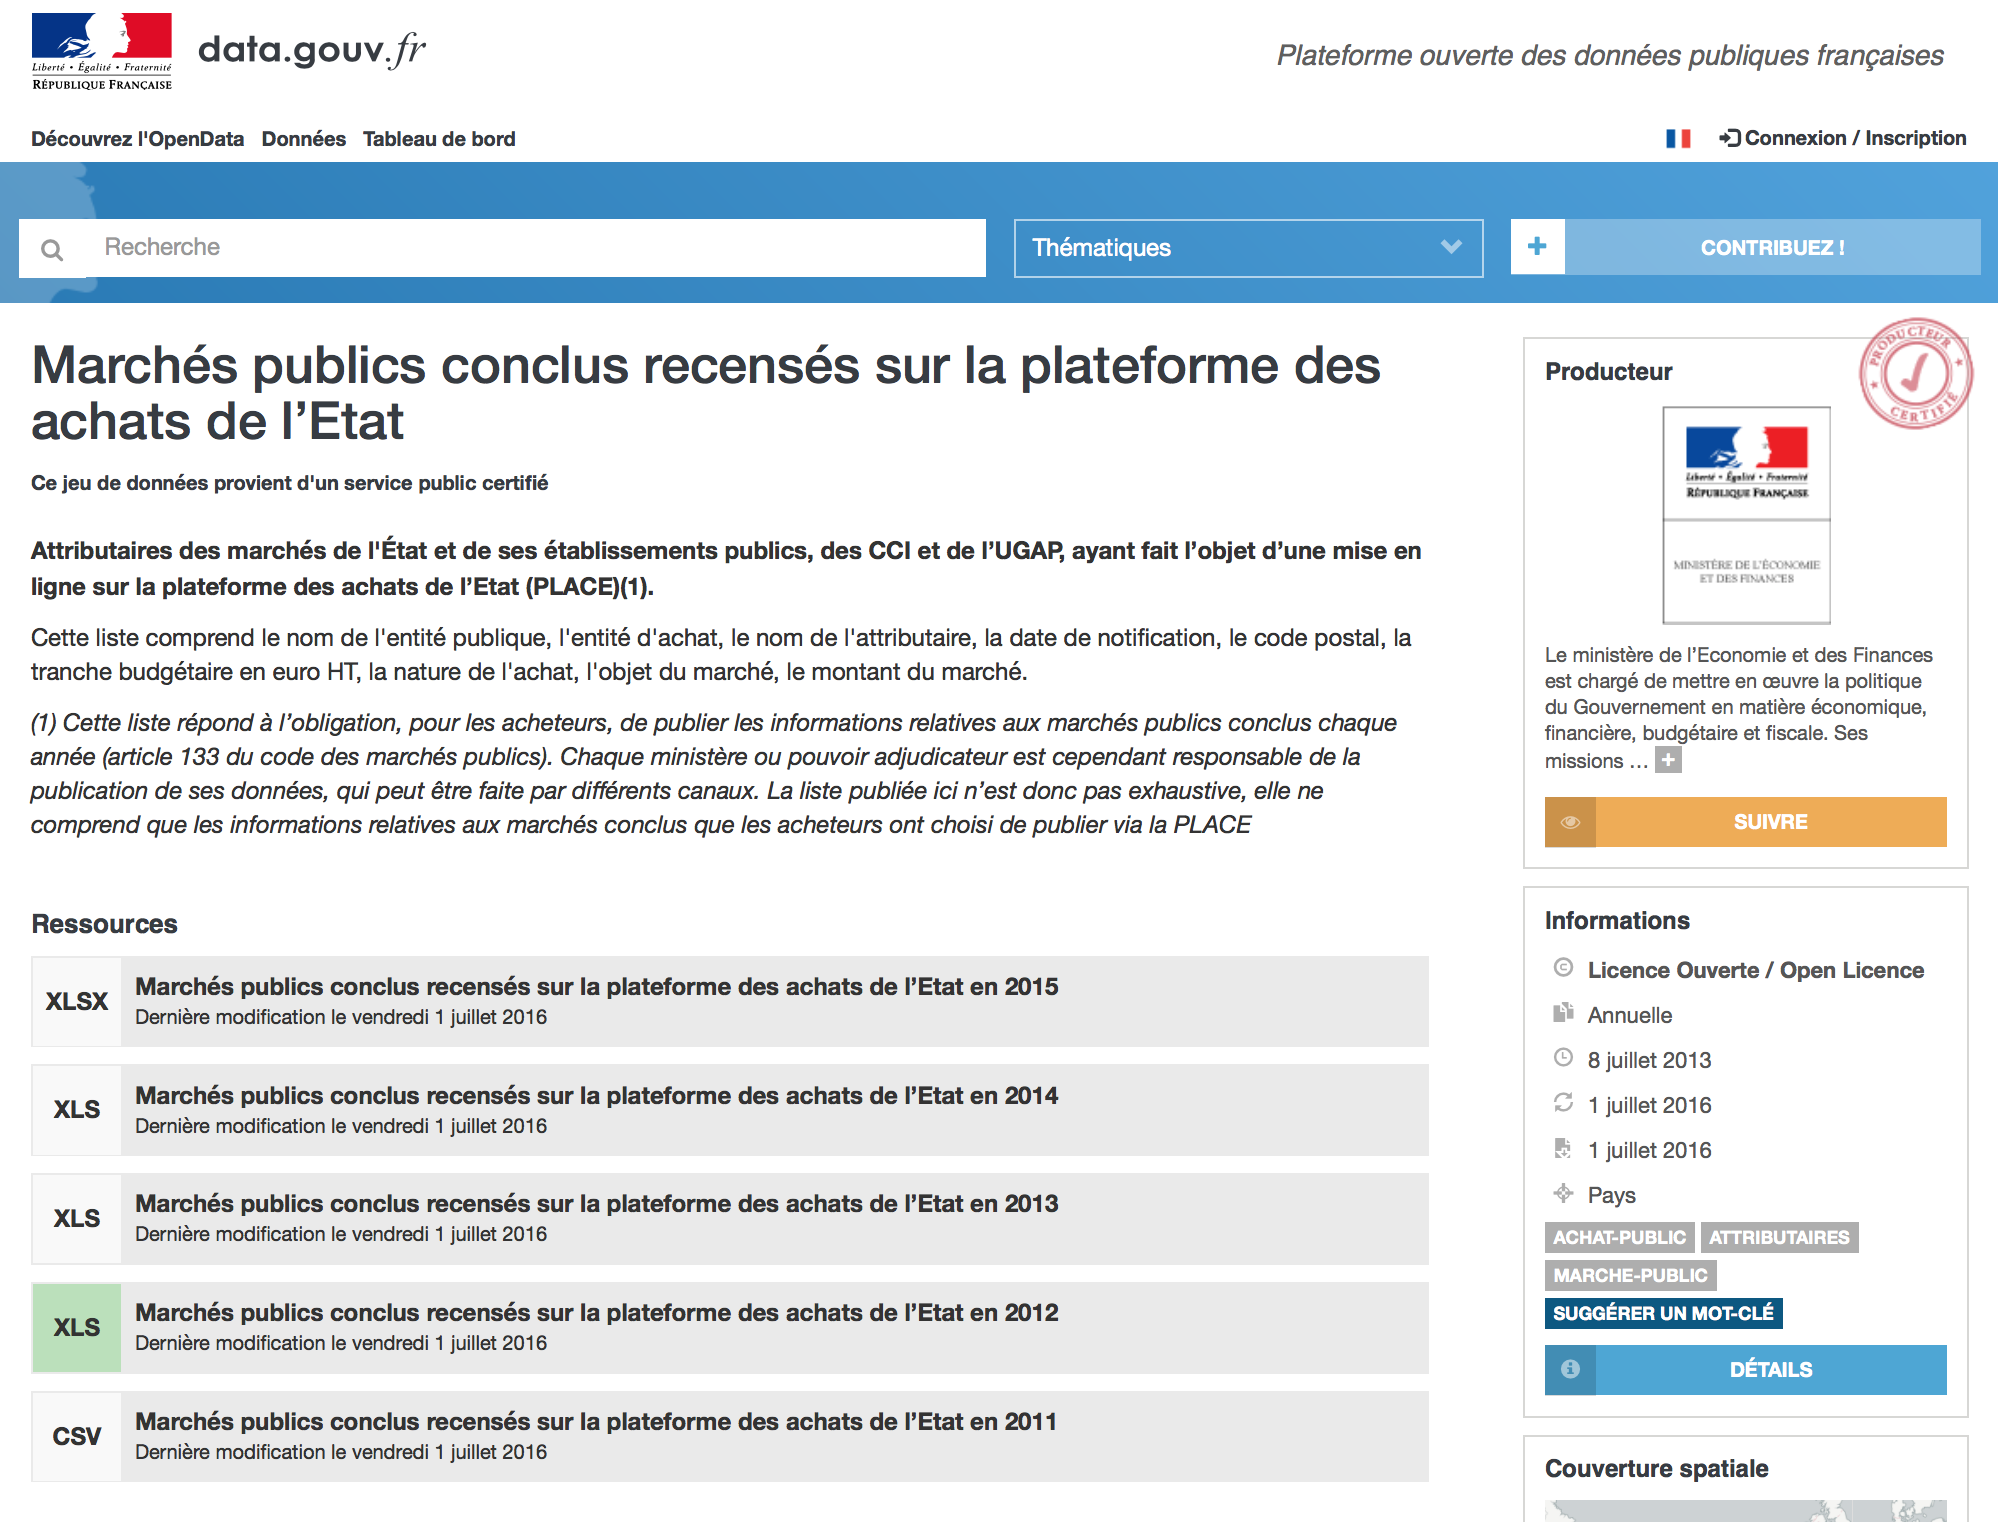Click the info icon on the DÉTAILS button

1571,1370
